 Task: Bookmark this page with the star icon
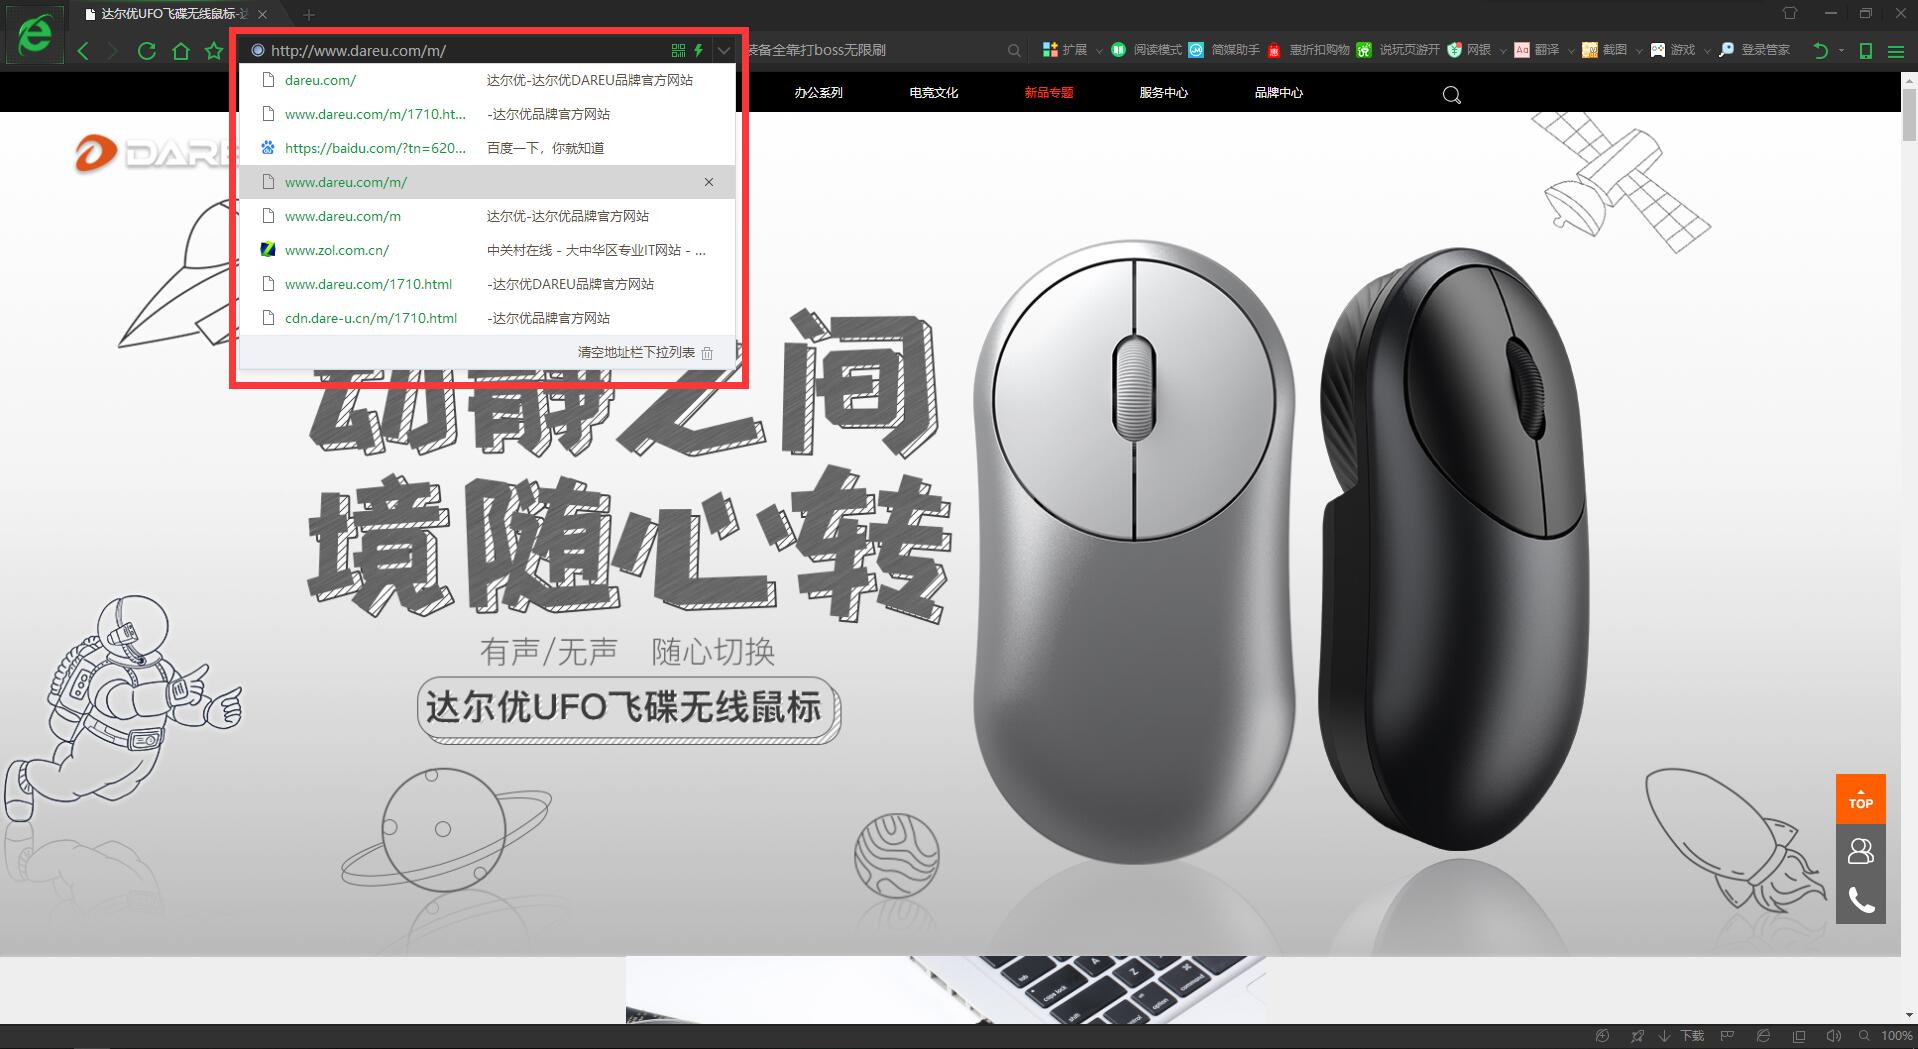point(214,51)
